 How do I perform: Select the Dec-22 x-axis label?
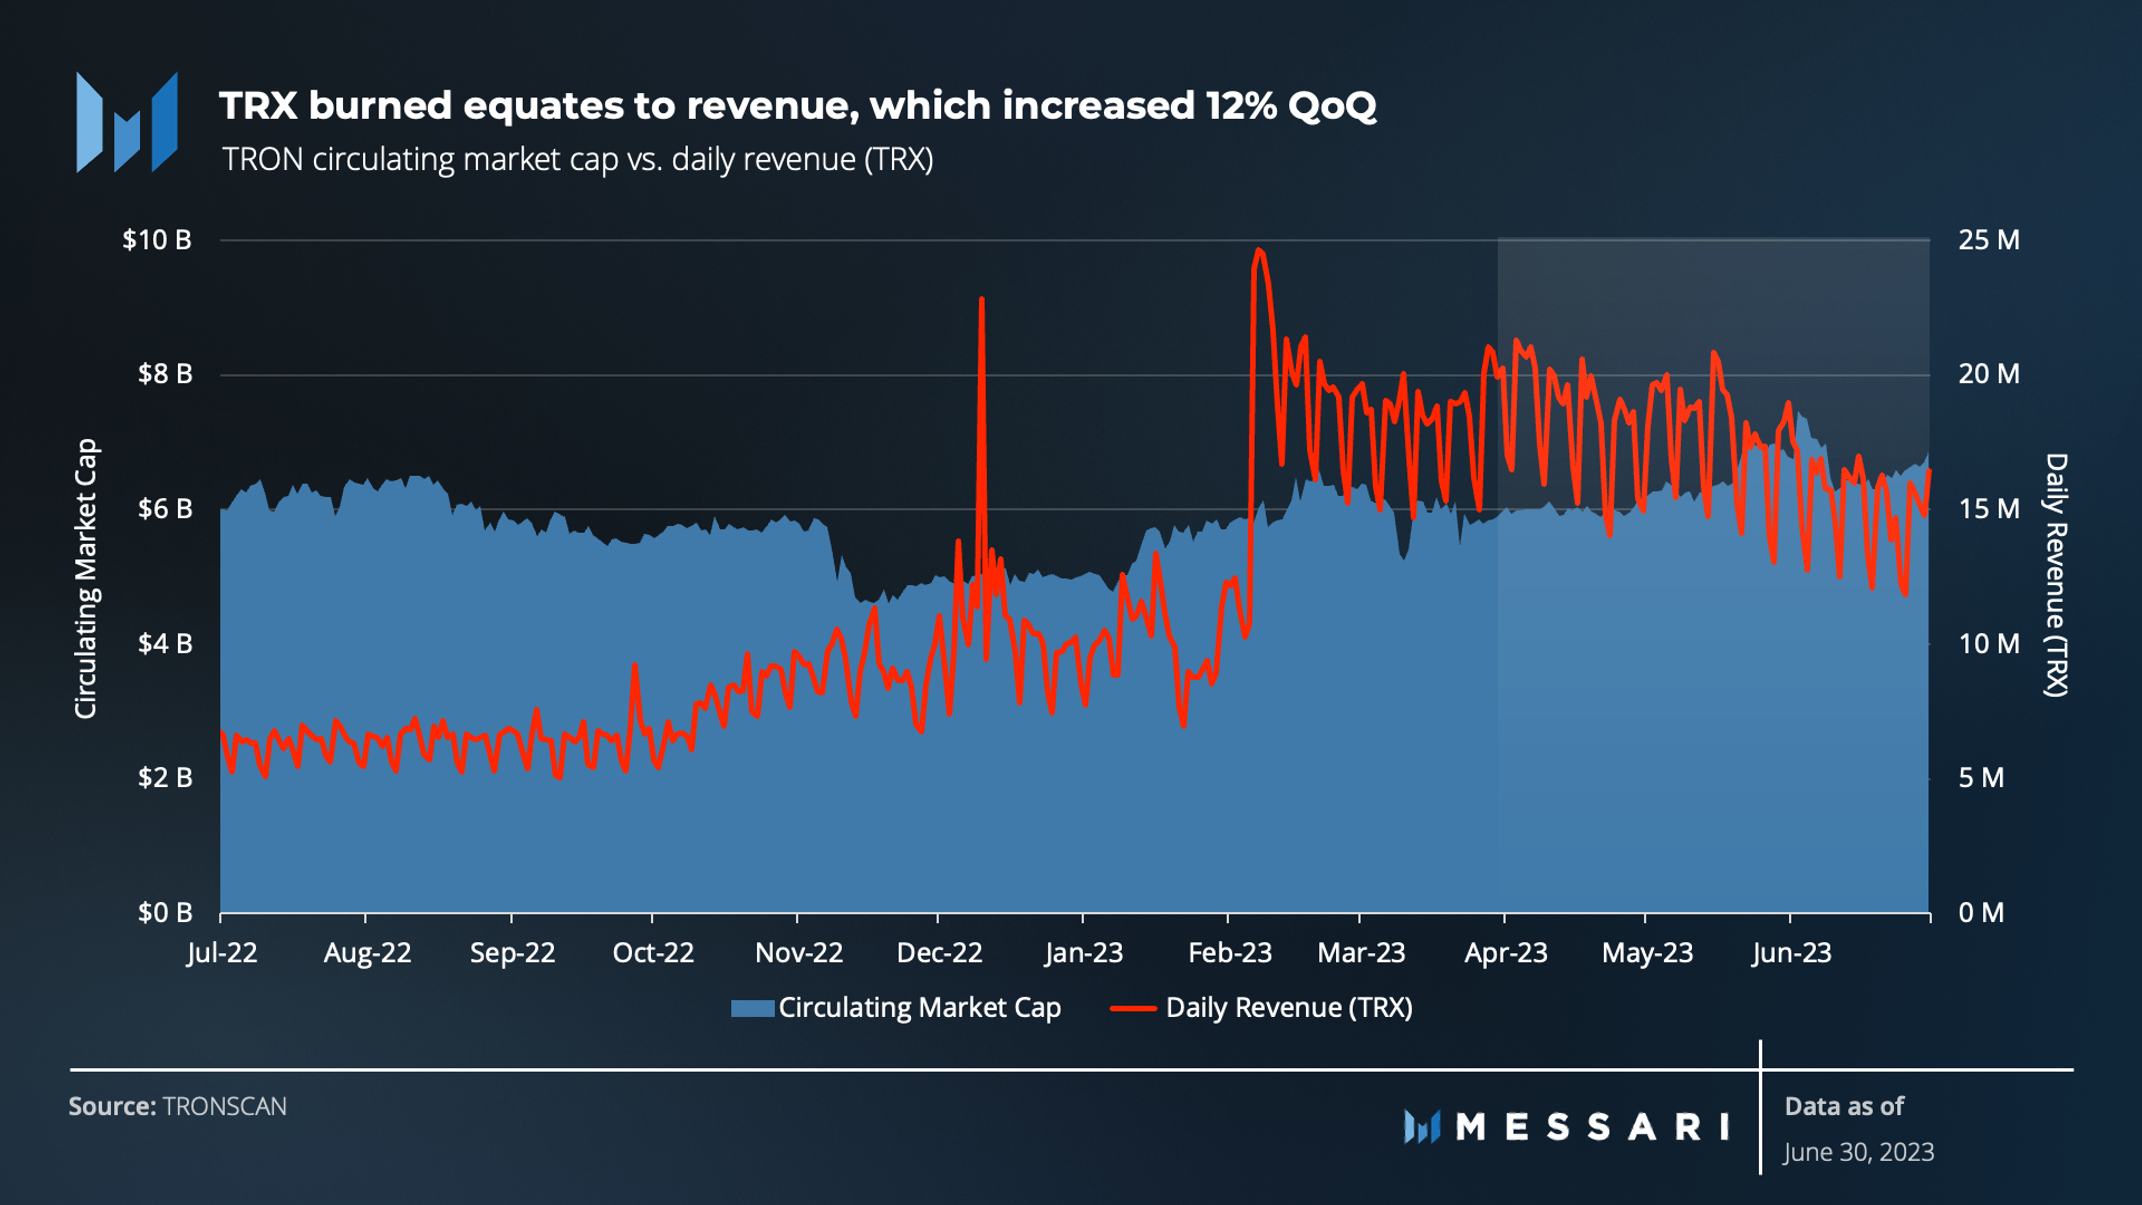tap(939, 952)
